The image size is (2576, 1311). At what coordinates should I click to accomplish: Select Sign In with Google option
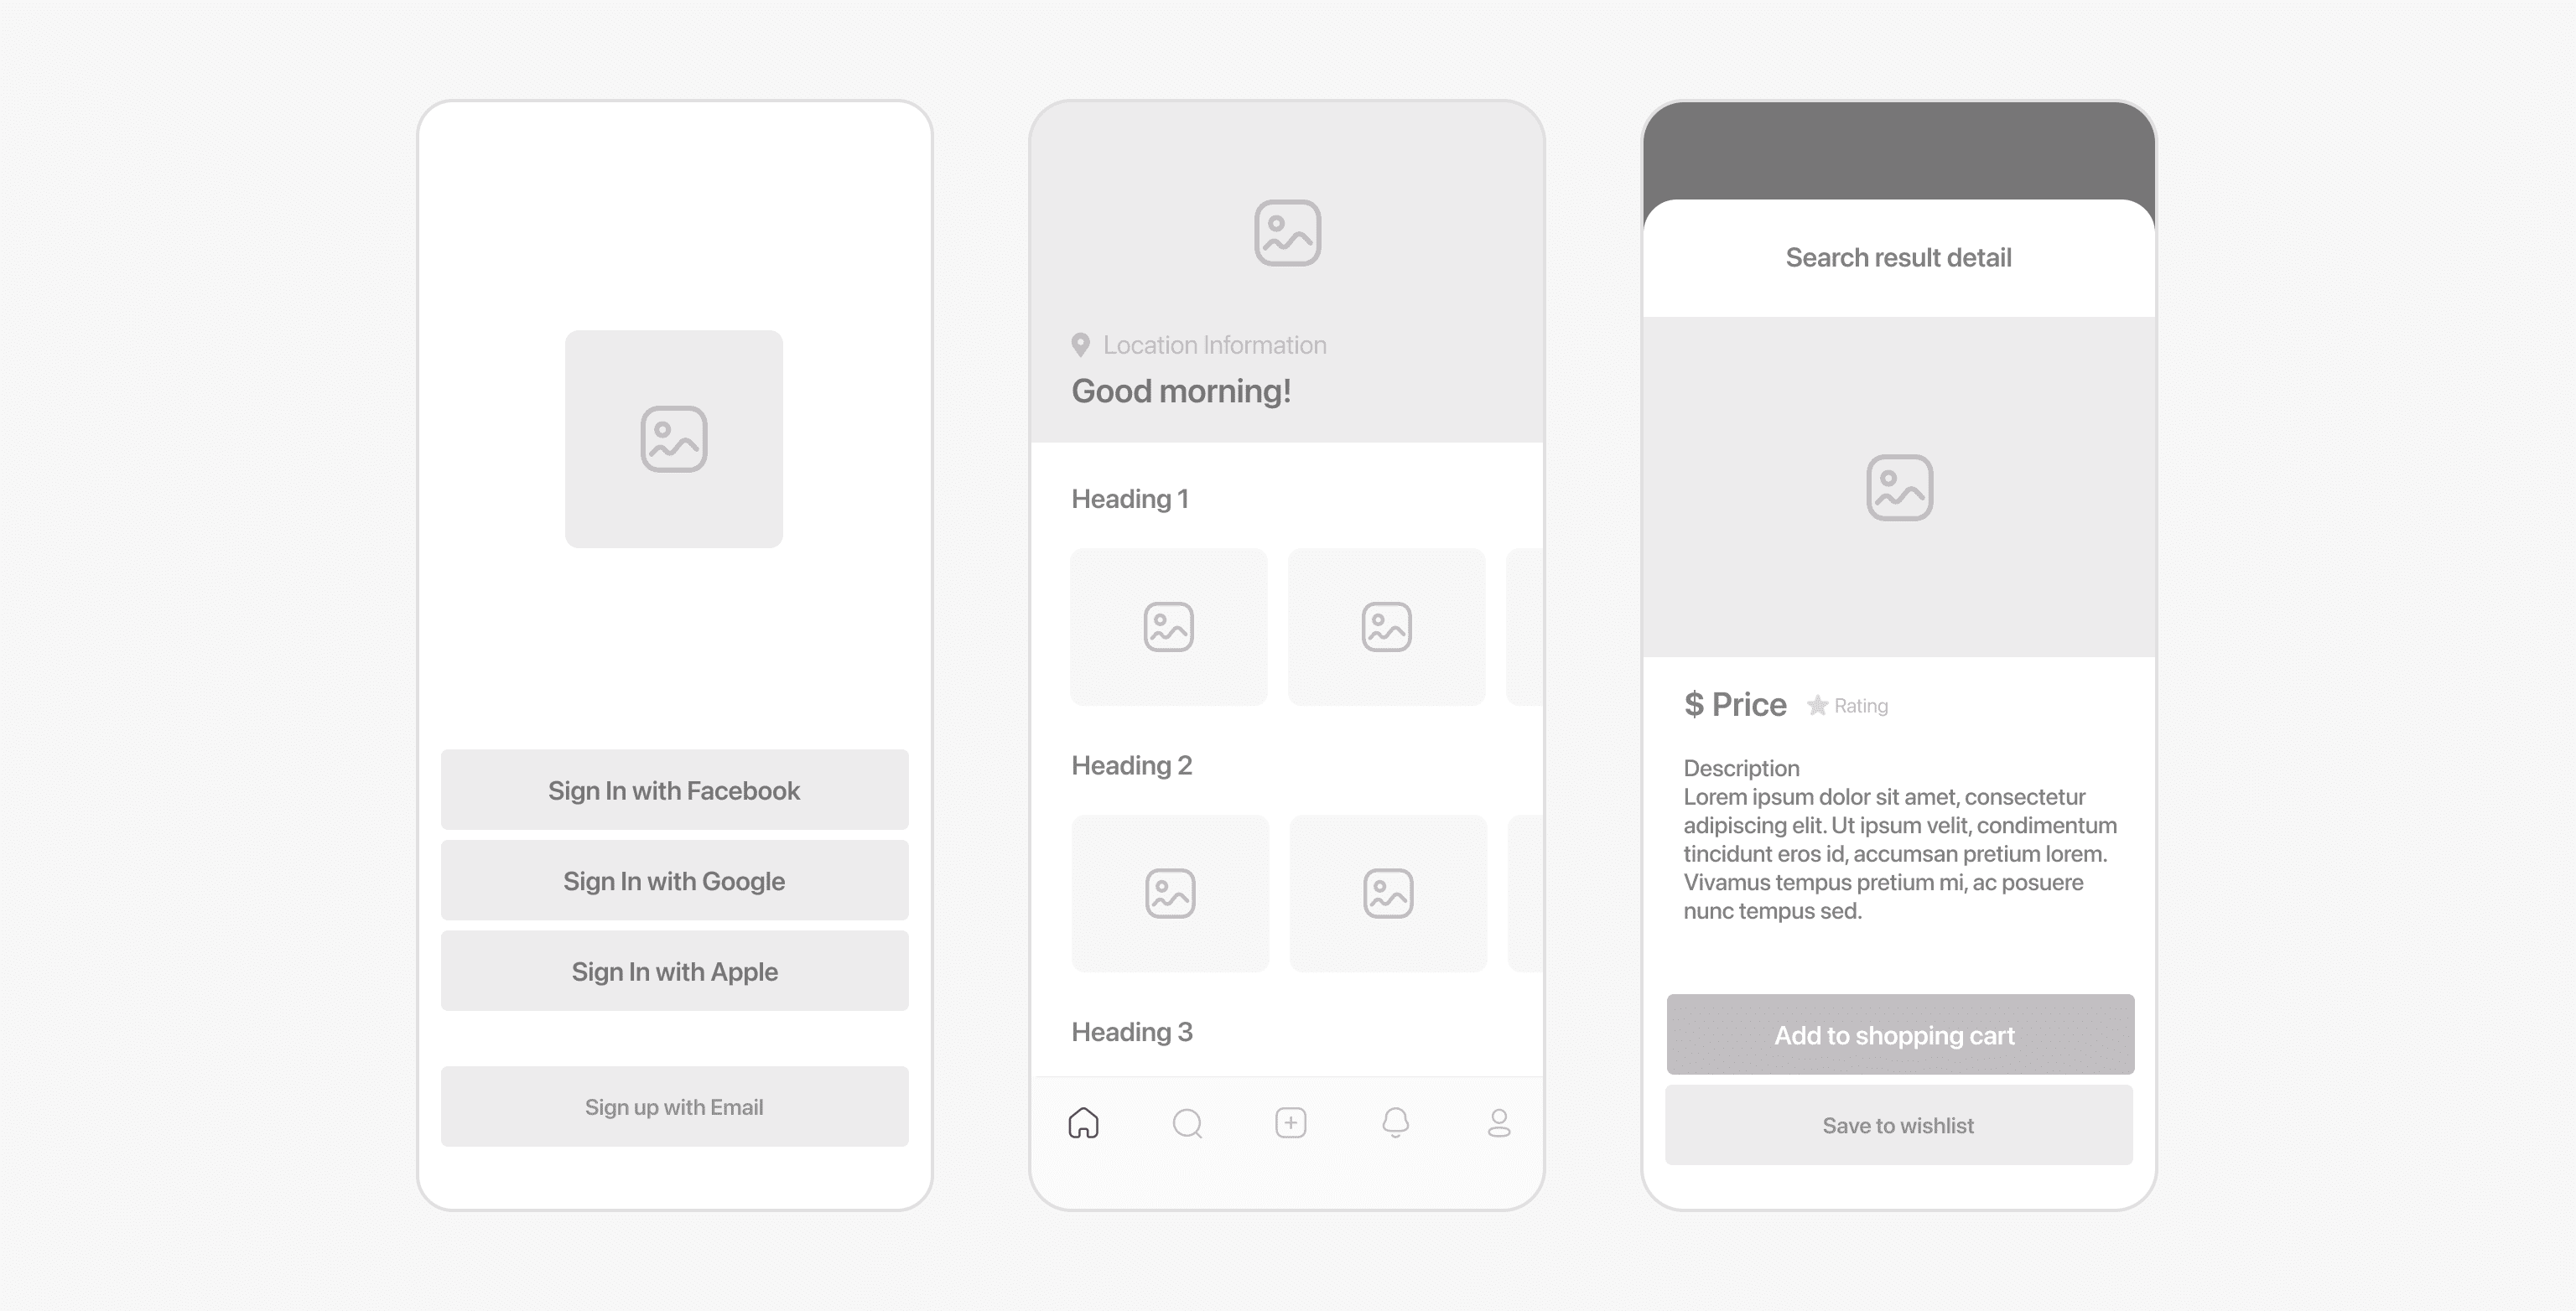pos(674,879)
